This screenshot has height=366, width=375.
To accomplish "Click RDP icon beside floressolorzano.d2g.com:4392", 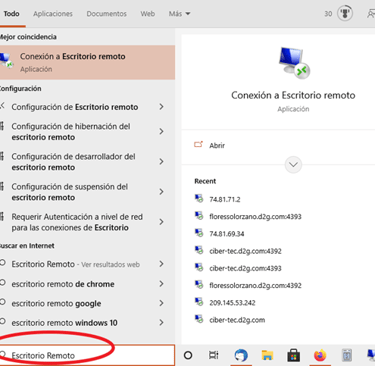I will (199, 285).
